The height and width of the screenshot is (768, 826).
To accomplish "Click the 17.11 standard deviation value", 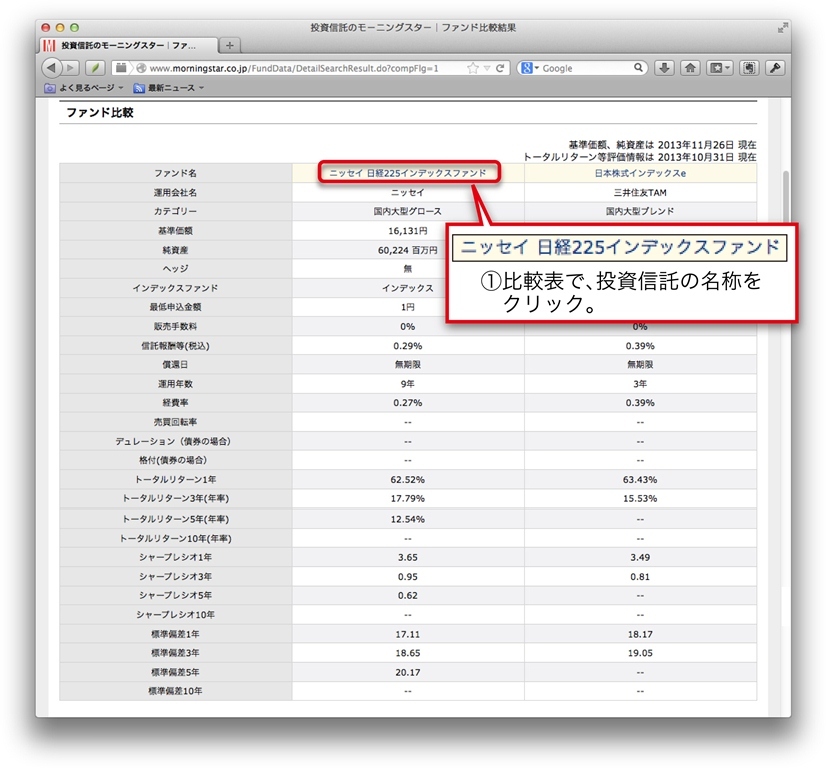I will [408, 634].
